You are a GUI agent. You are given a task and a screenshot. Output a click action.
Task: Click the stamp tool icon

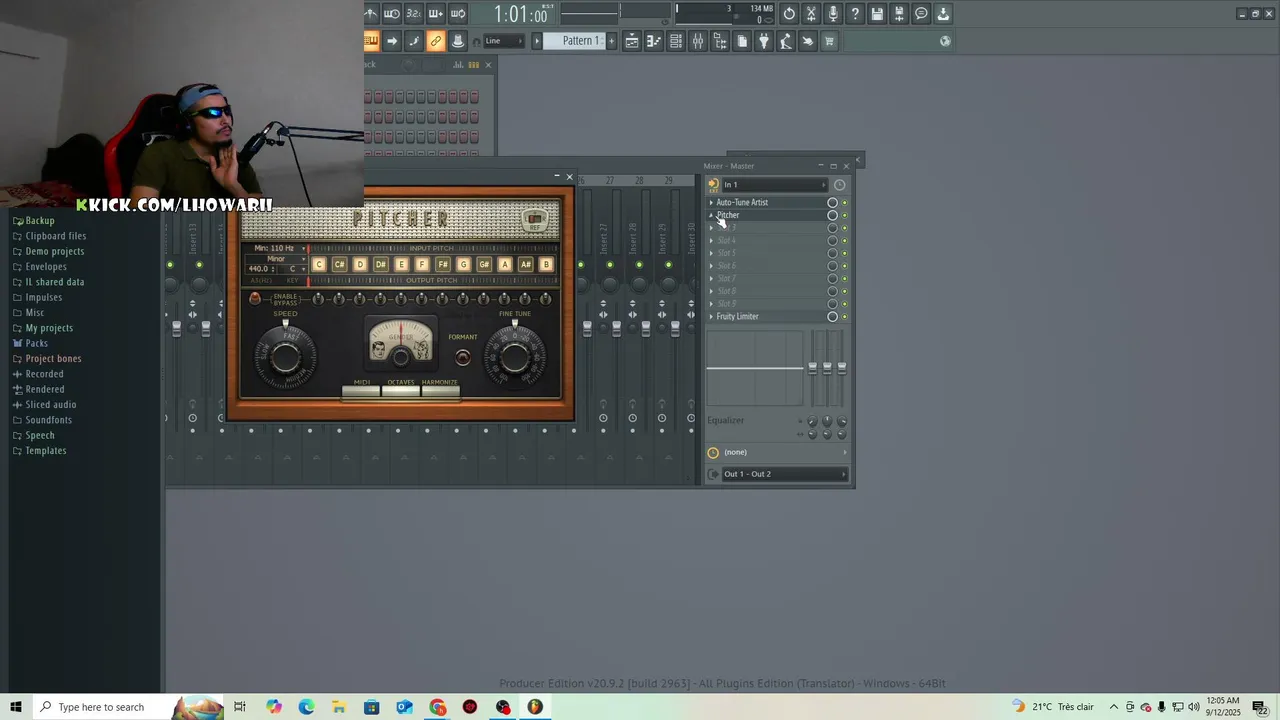point(457,41)
